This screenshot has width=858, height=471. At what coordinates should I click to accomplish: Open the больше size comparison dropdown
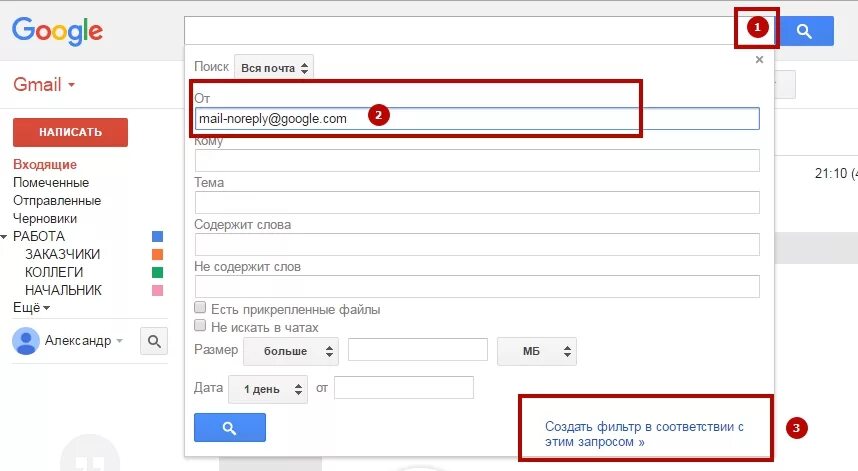(x=291, y=351)
